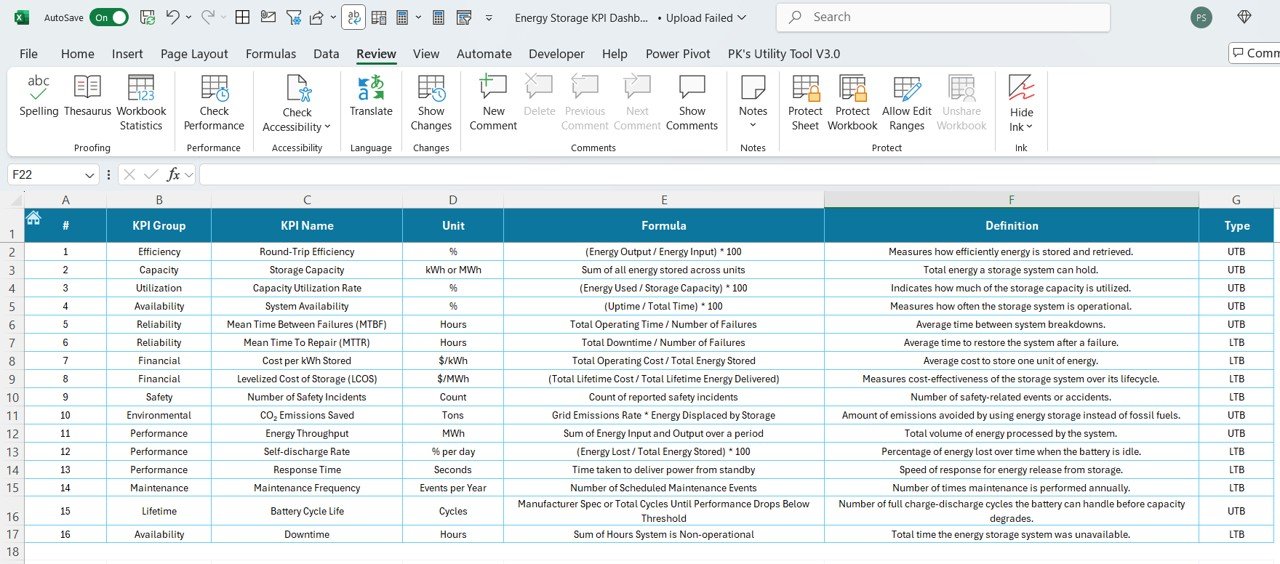Click the Protect Sheet icon

click(805, 88)
